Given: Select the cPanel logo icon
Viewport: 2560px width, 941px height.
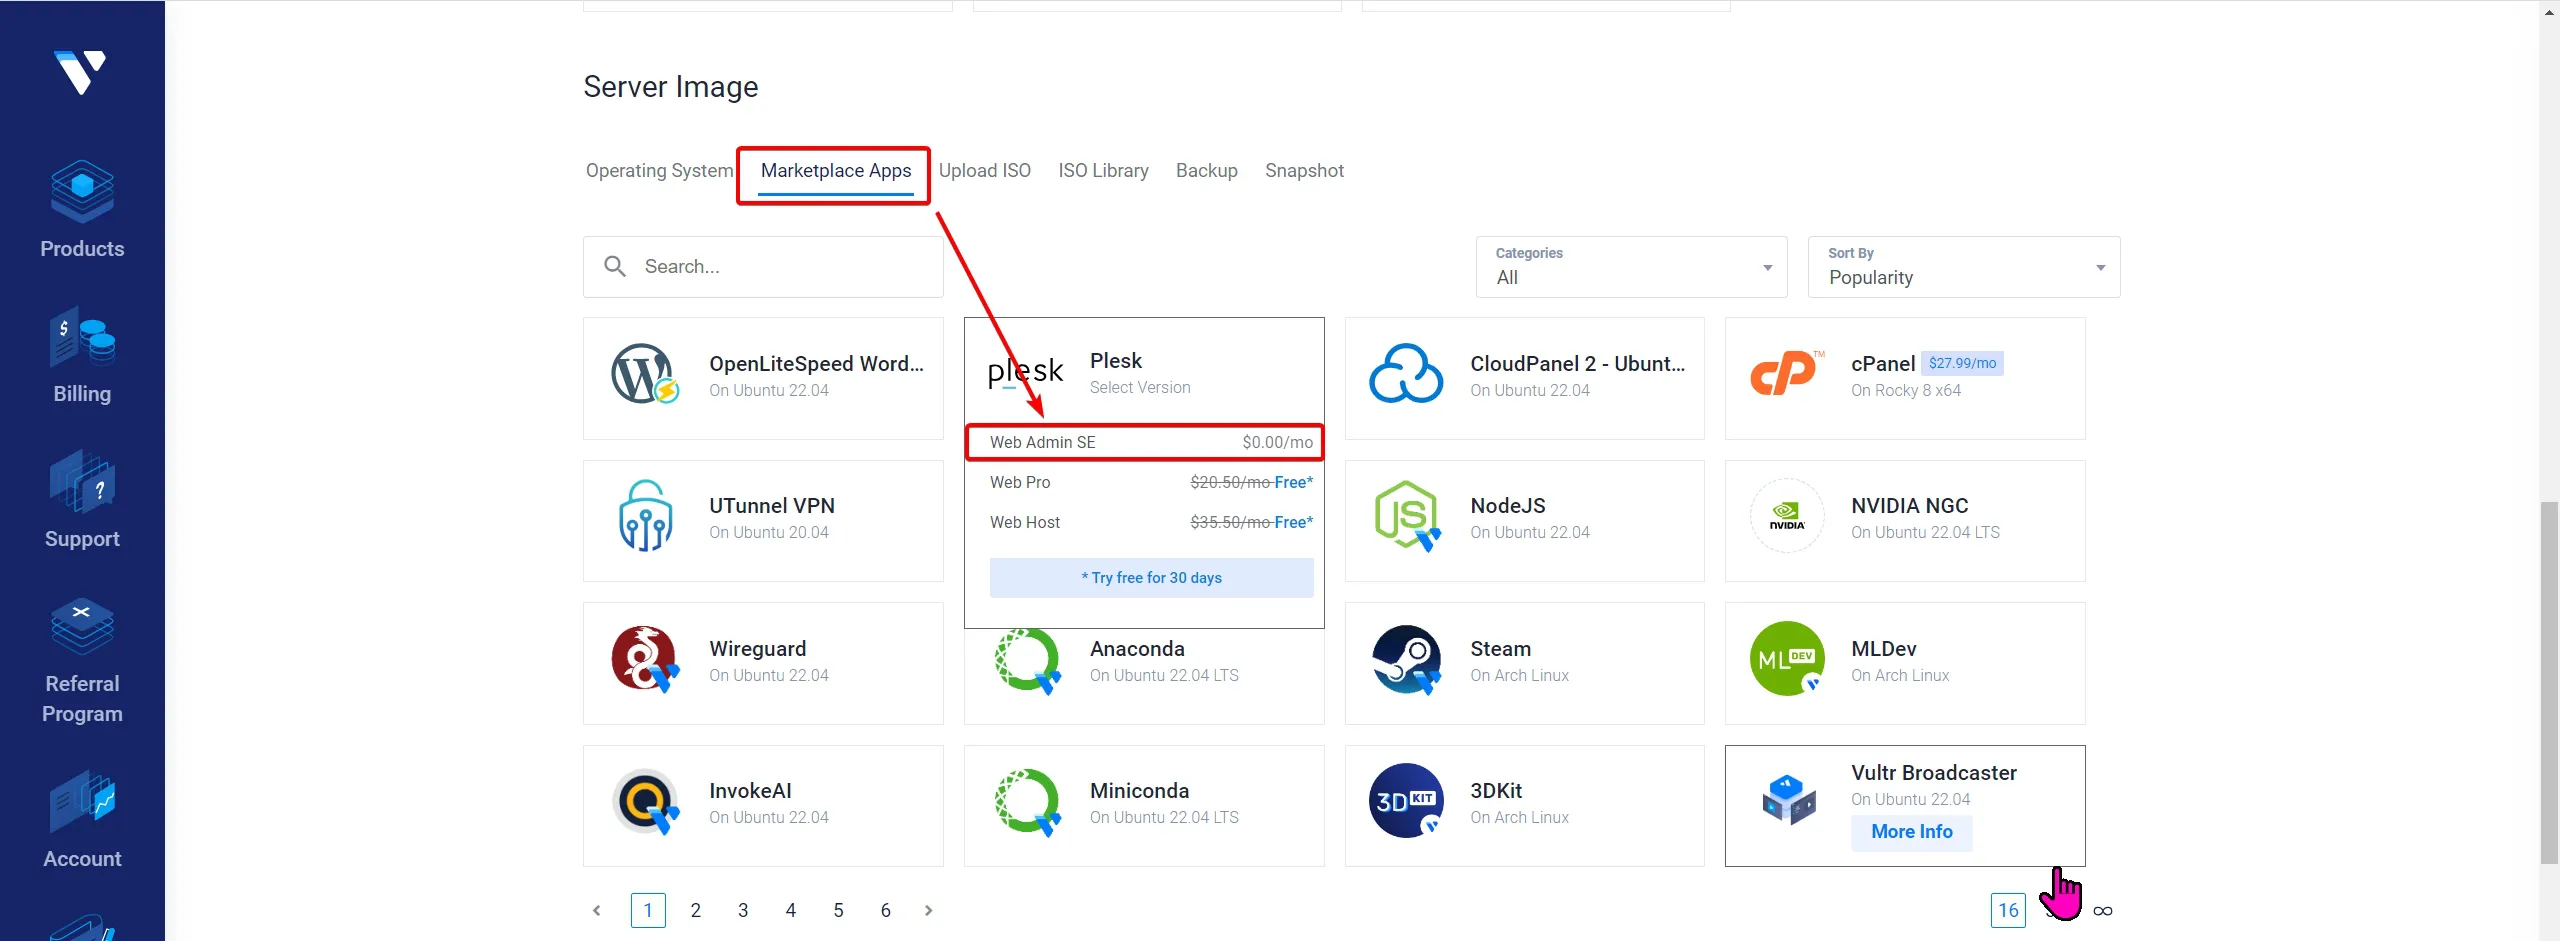Looking at the screenshot, I should (1786, 373).
